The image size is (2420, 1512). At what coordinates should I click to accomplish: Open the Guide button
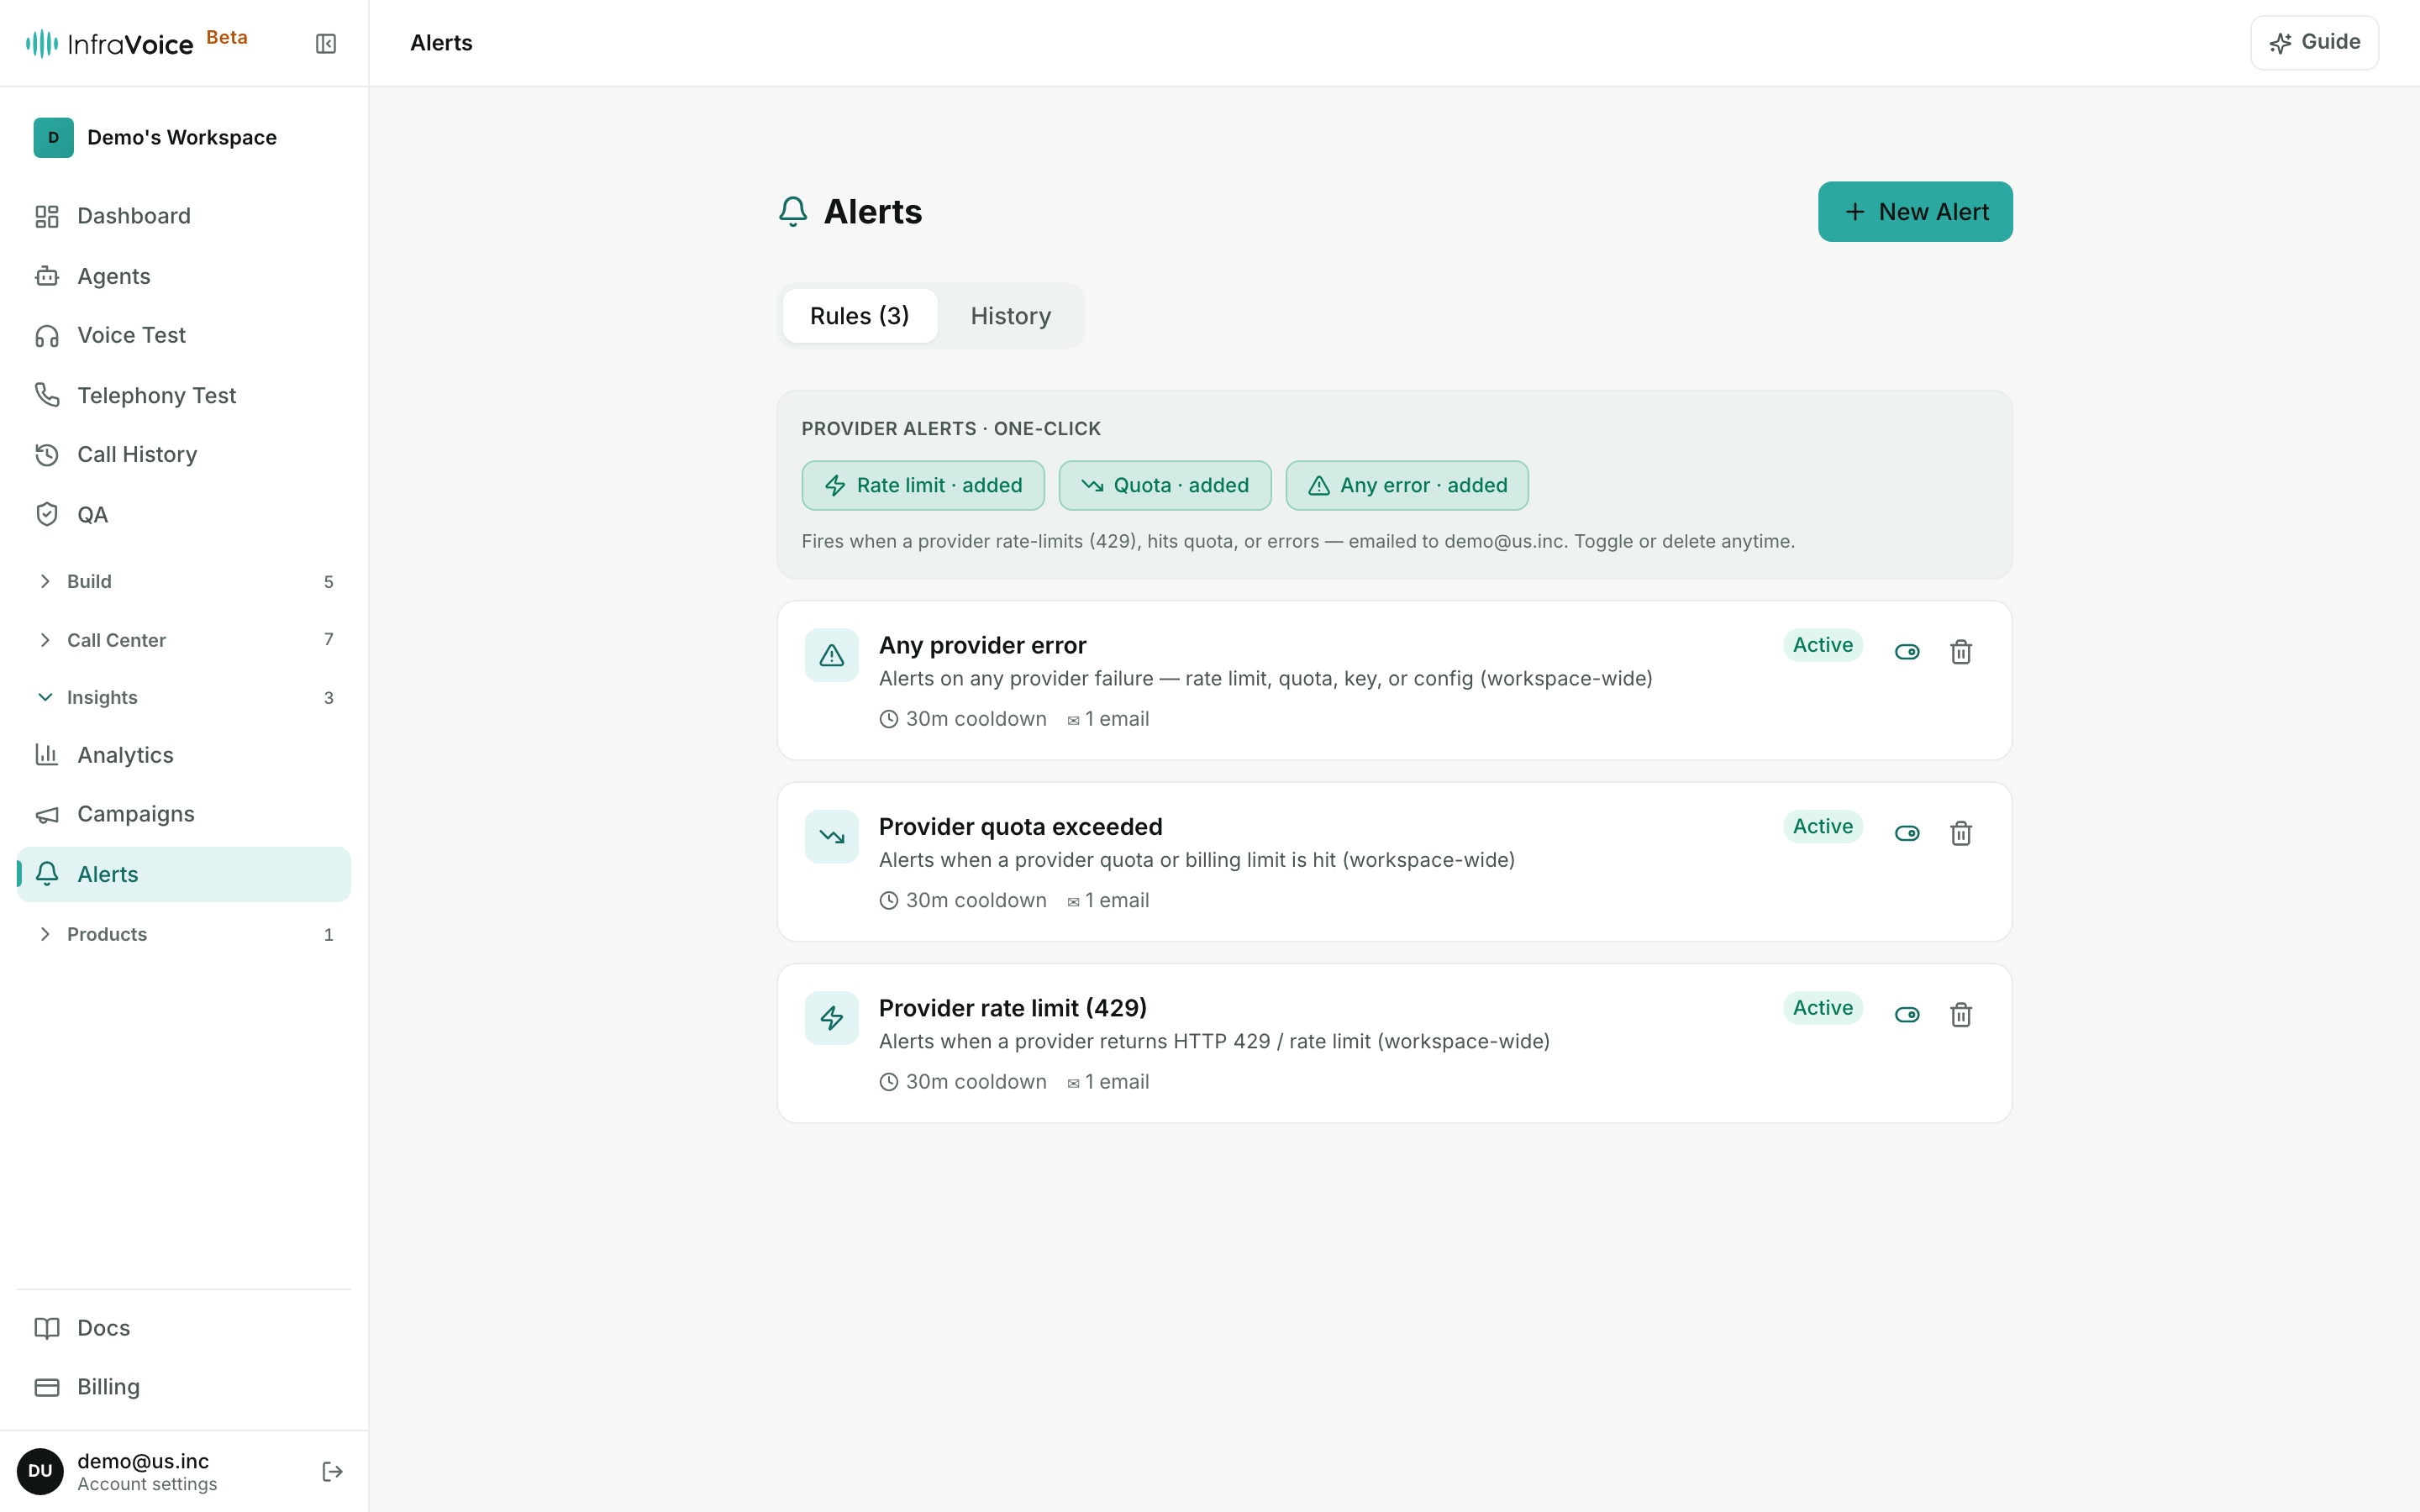pyautogui.click(x=2314, y=42)
